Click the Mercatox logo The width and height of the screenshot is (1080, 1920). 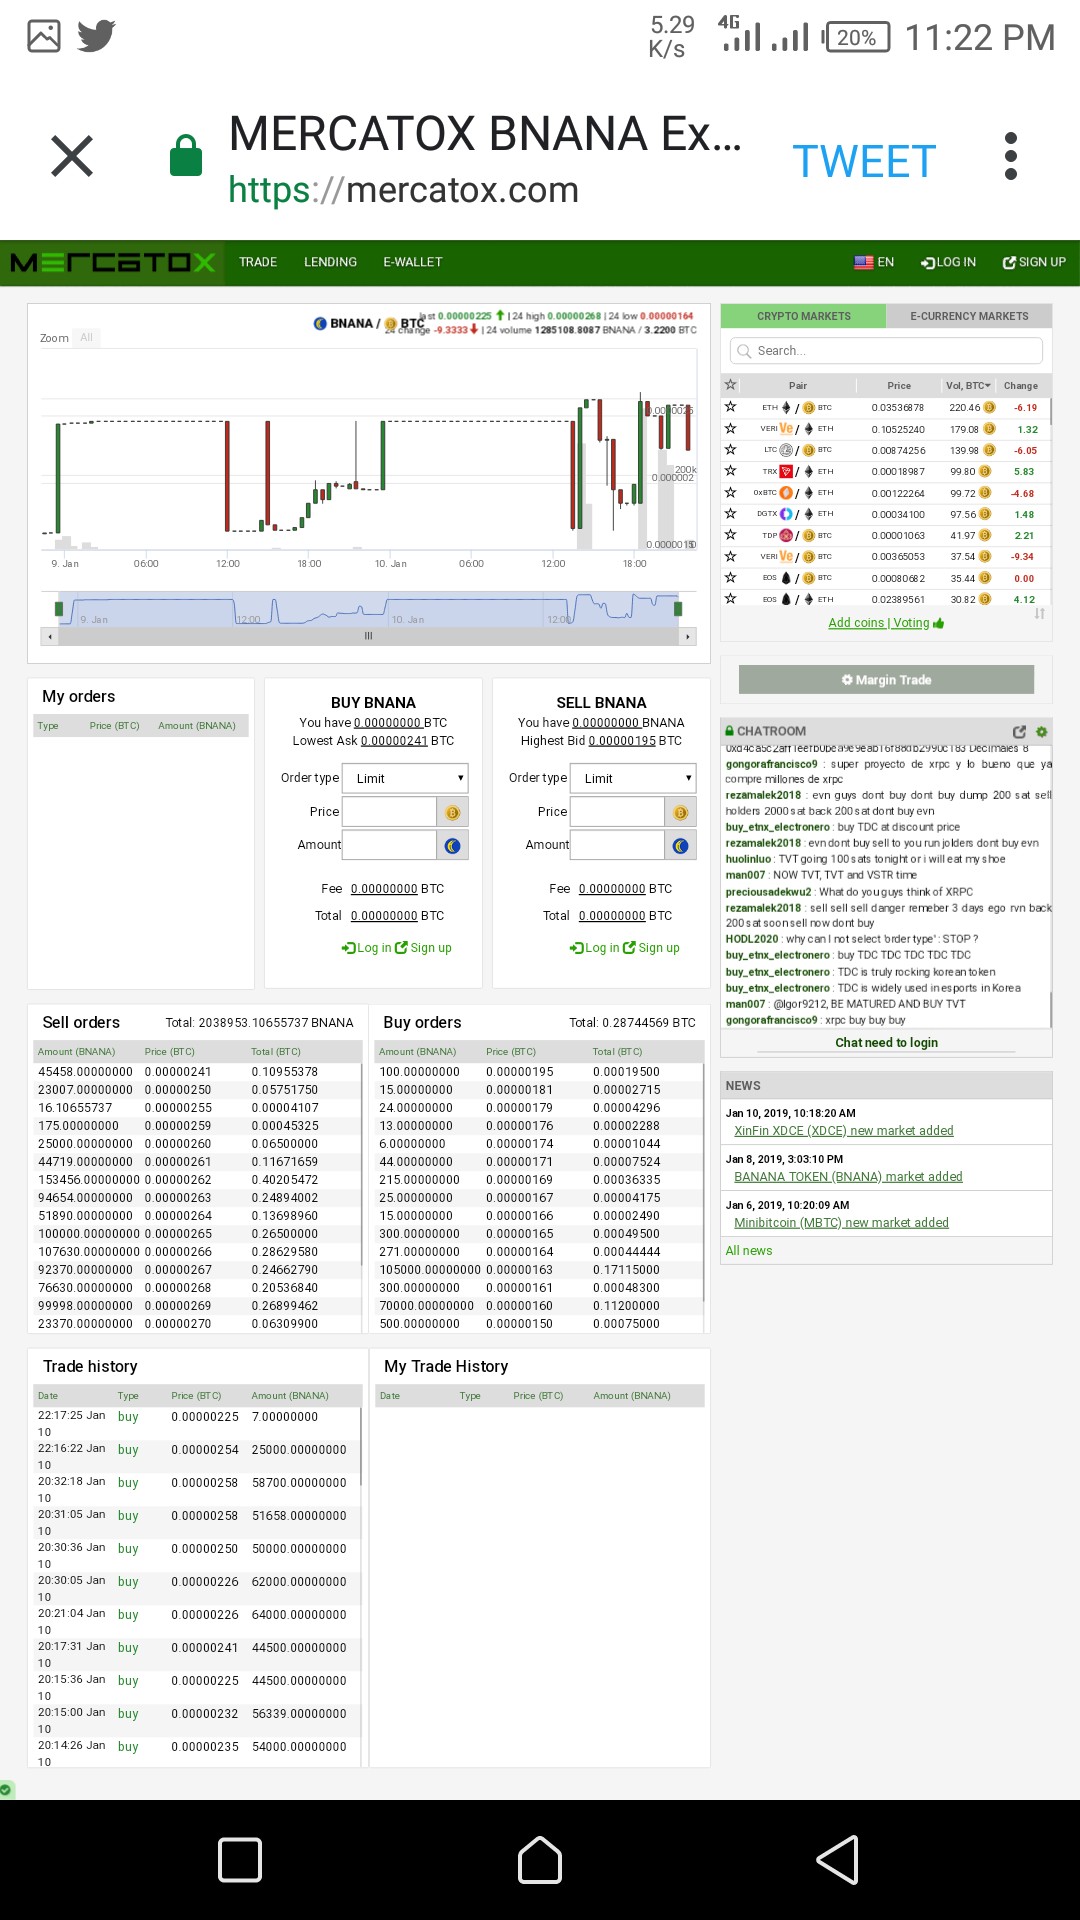[113, 262]
